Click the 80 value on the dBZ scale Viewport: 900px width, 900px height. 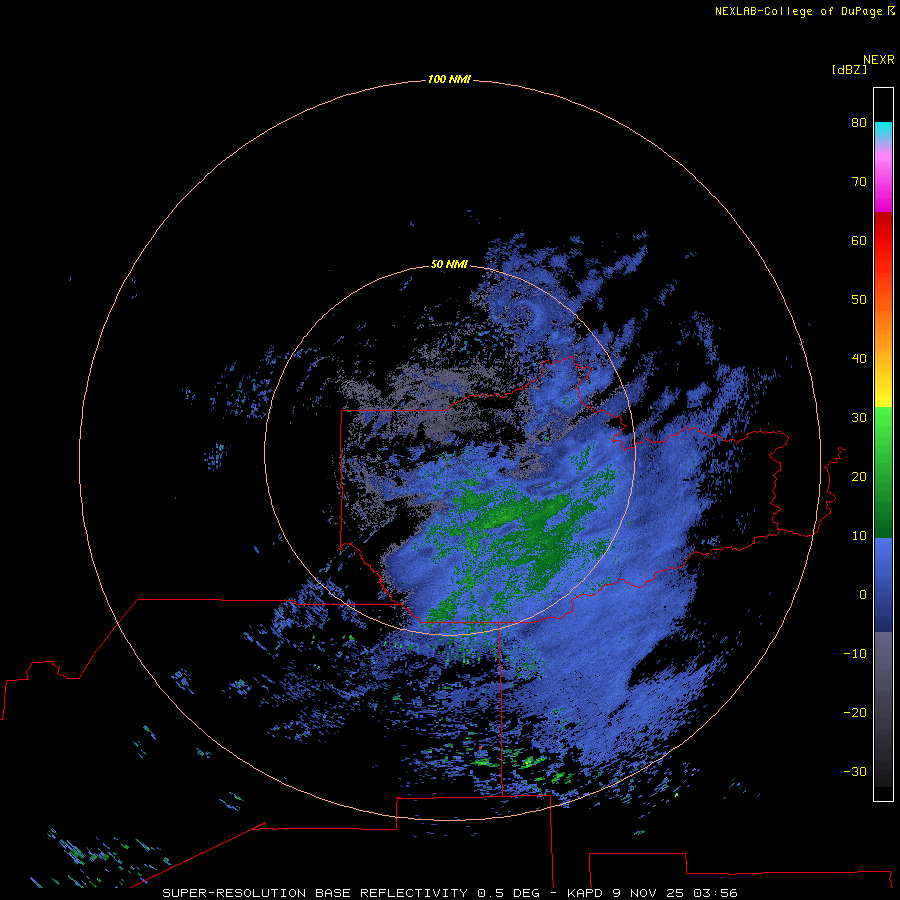859,122
